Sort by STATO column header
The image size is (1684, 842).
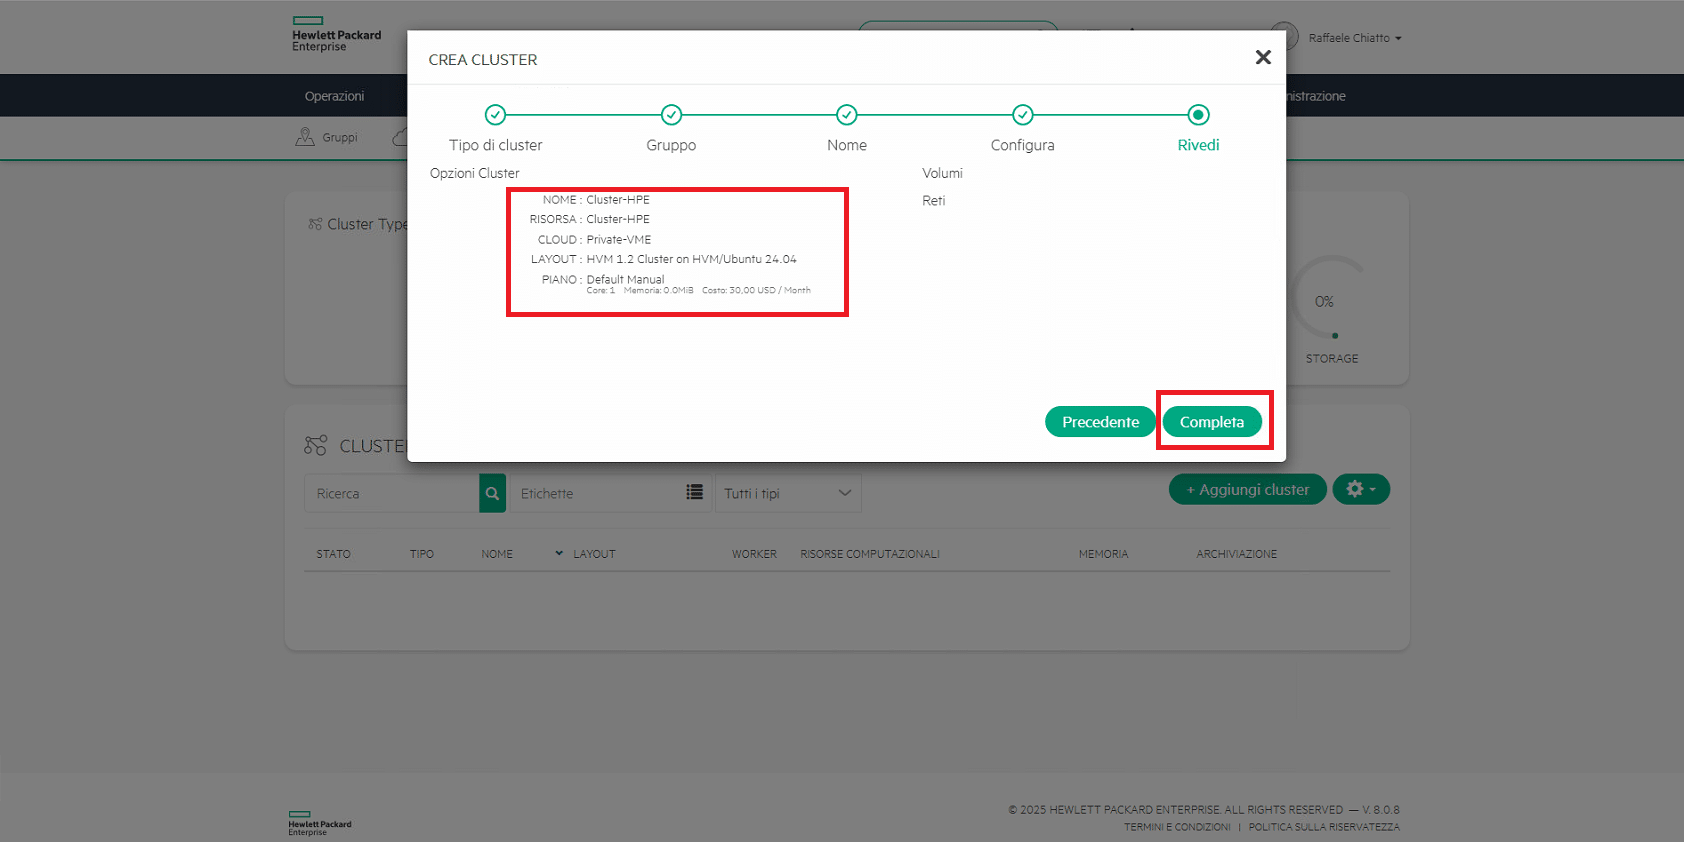point(333,554)
